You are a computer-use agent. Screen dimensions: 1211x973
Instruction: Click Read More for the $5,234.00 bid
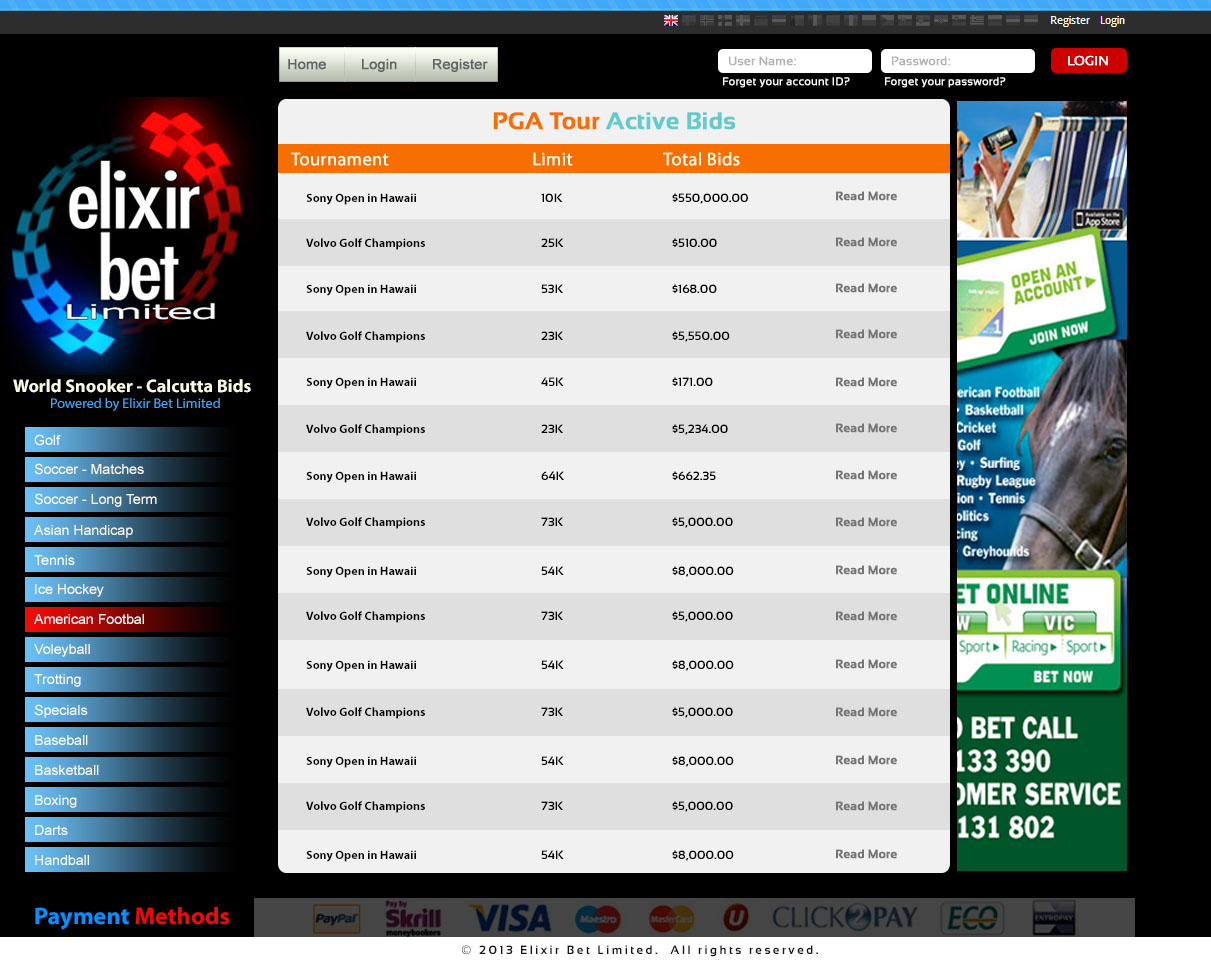click(x=866, y=428)
